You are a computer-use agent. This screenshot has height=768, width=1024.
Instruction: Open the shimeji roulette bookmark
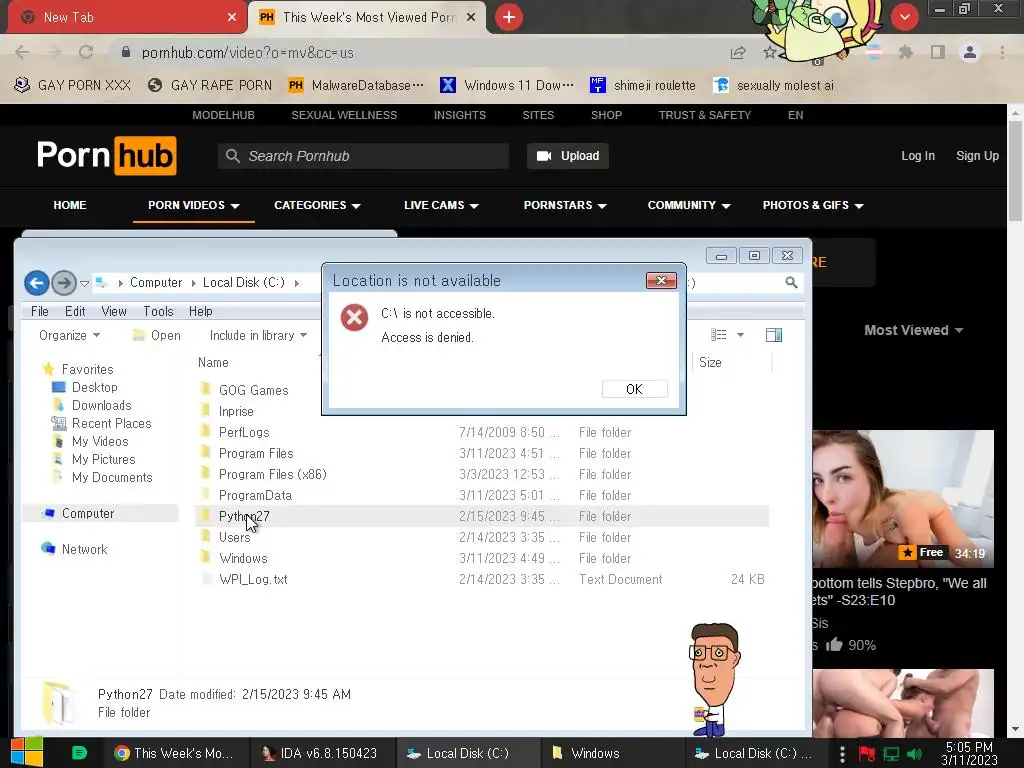coord(643,86)
